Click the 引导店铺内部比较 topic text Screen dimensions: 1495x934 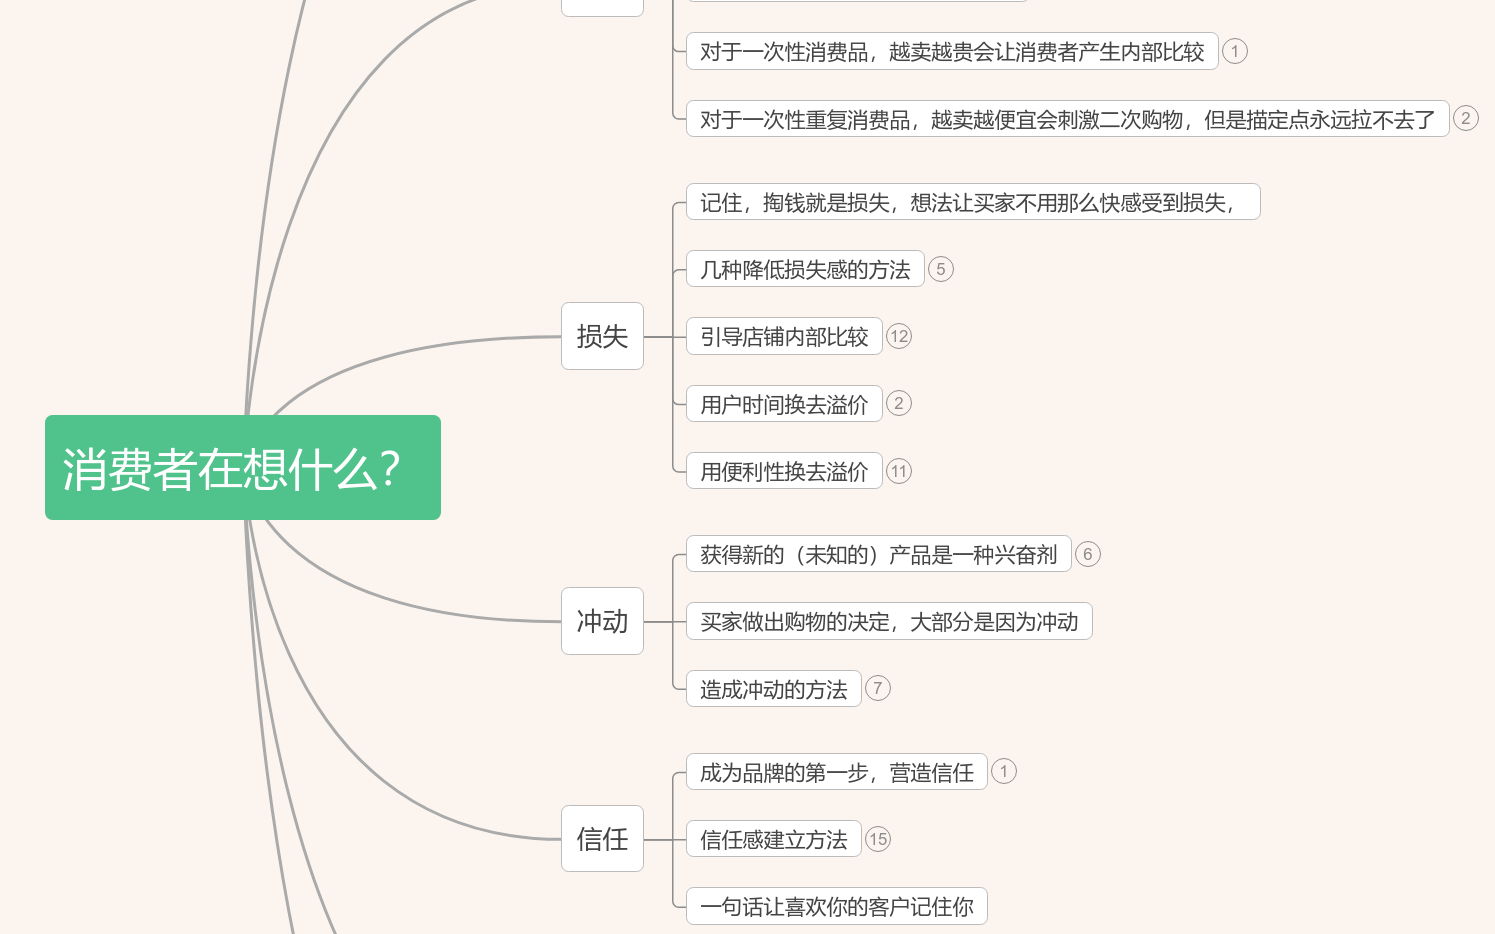784,337
